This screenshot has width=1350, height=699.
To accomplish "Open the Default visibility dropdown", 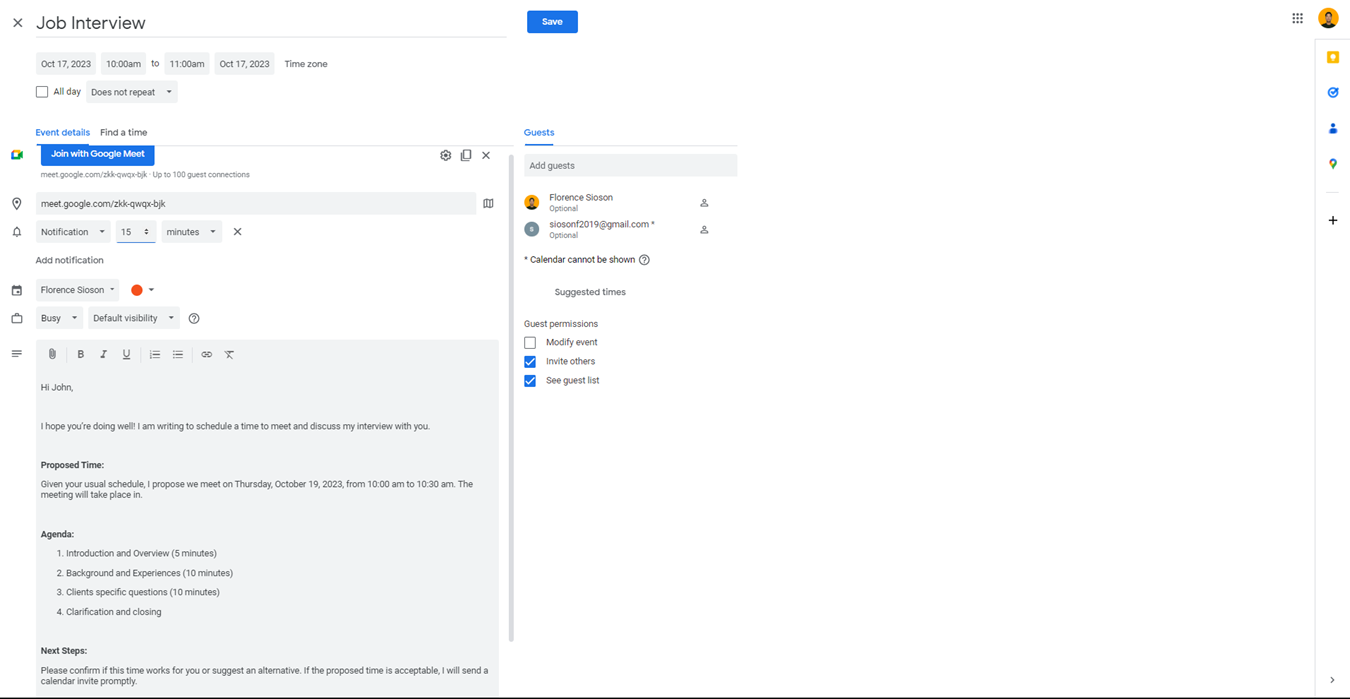I will (x=133, y=318).
